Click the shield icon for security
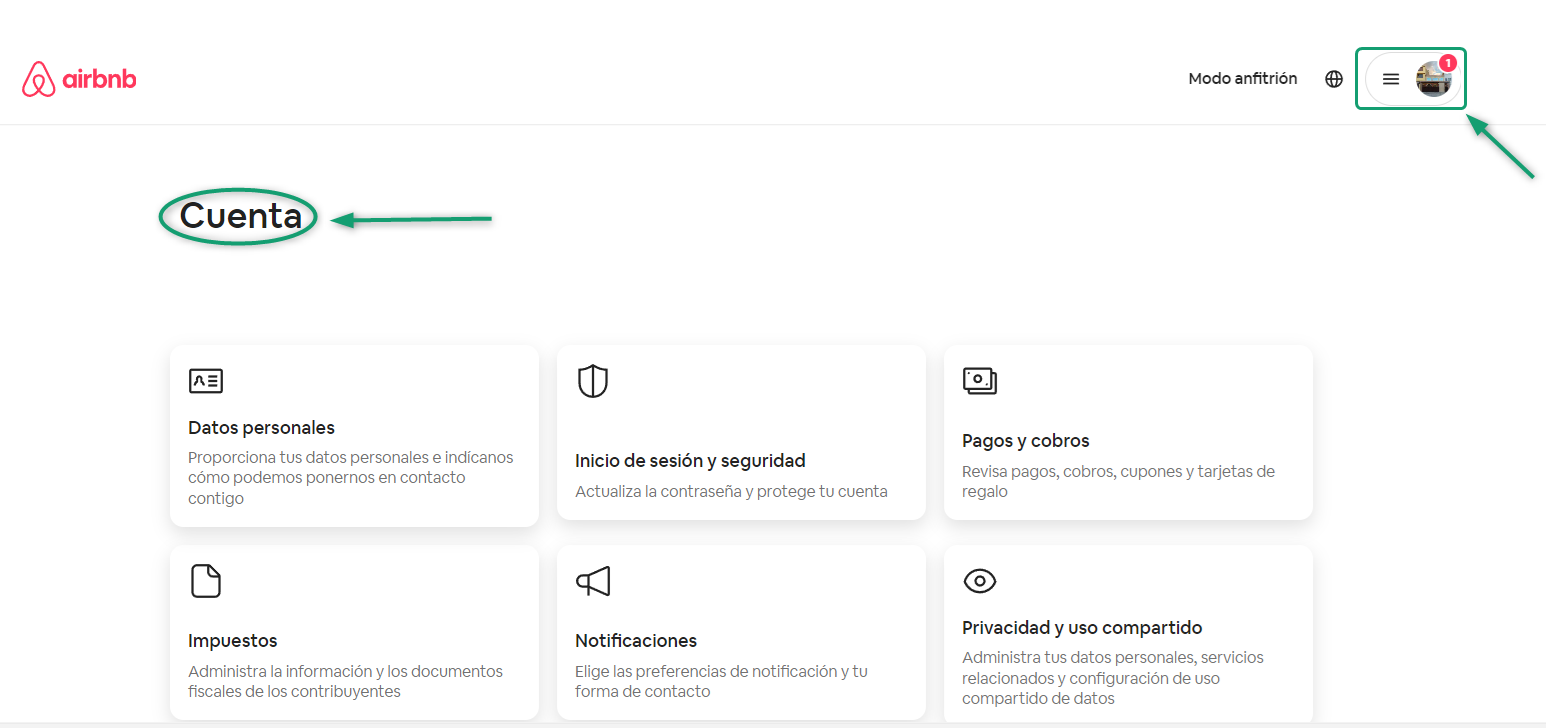Viewport: 1546px width, 728px height. point(593,381)
